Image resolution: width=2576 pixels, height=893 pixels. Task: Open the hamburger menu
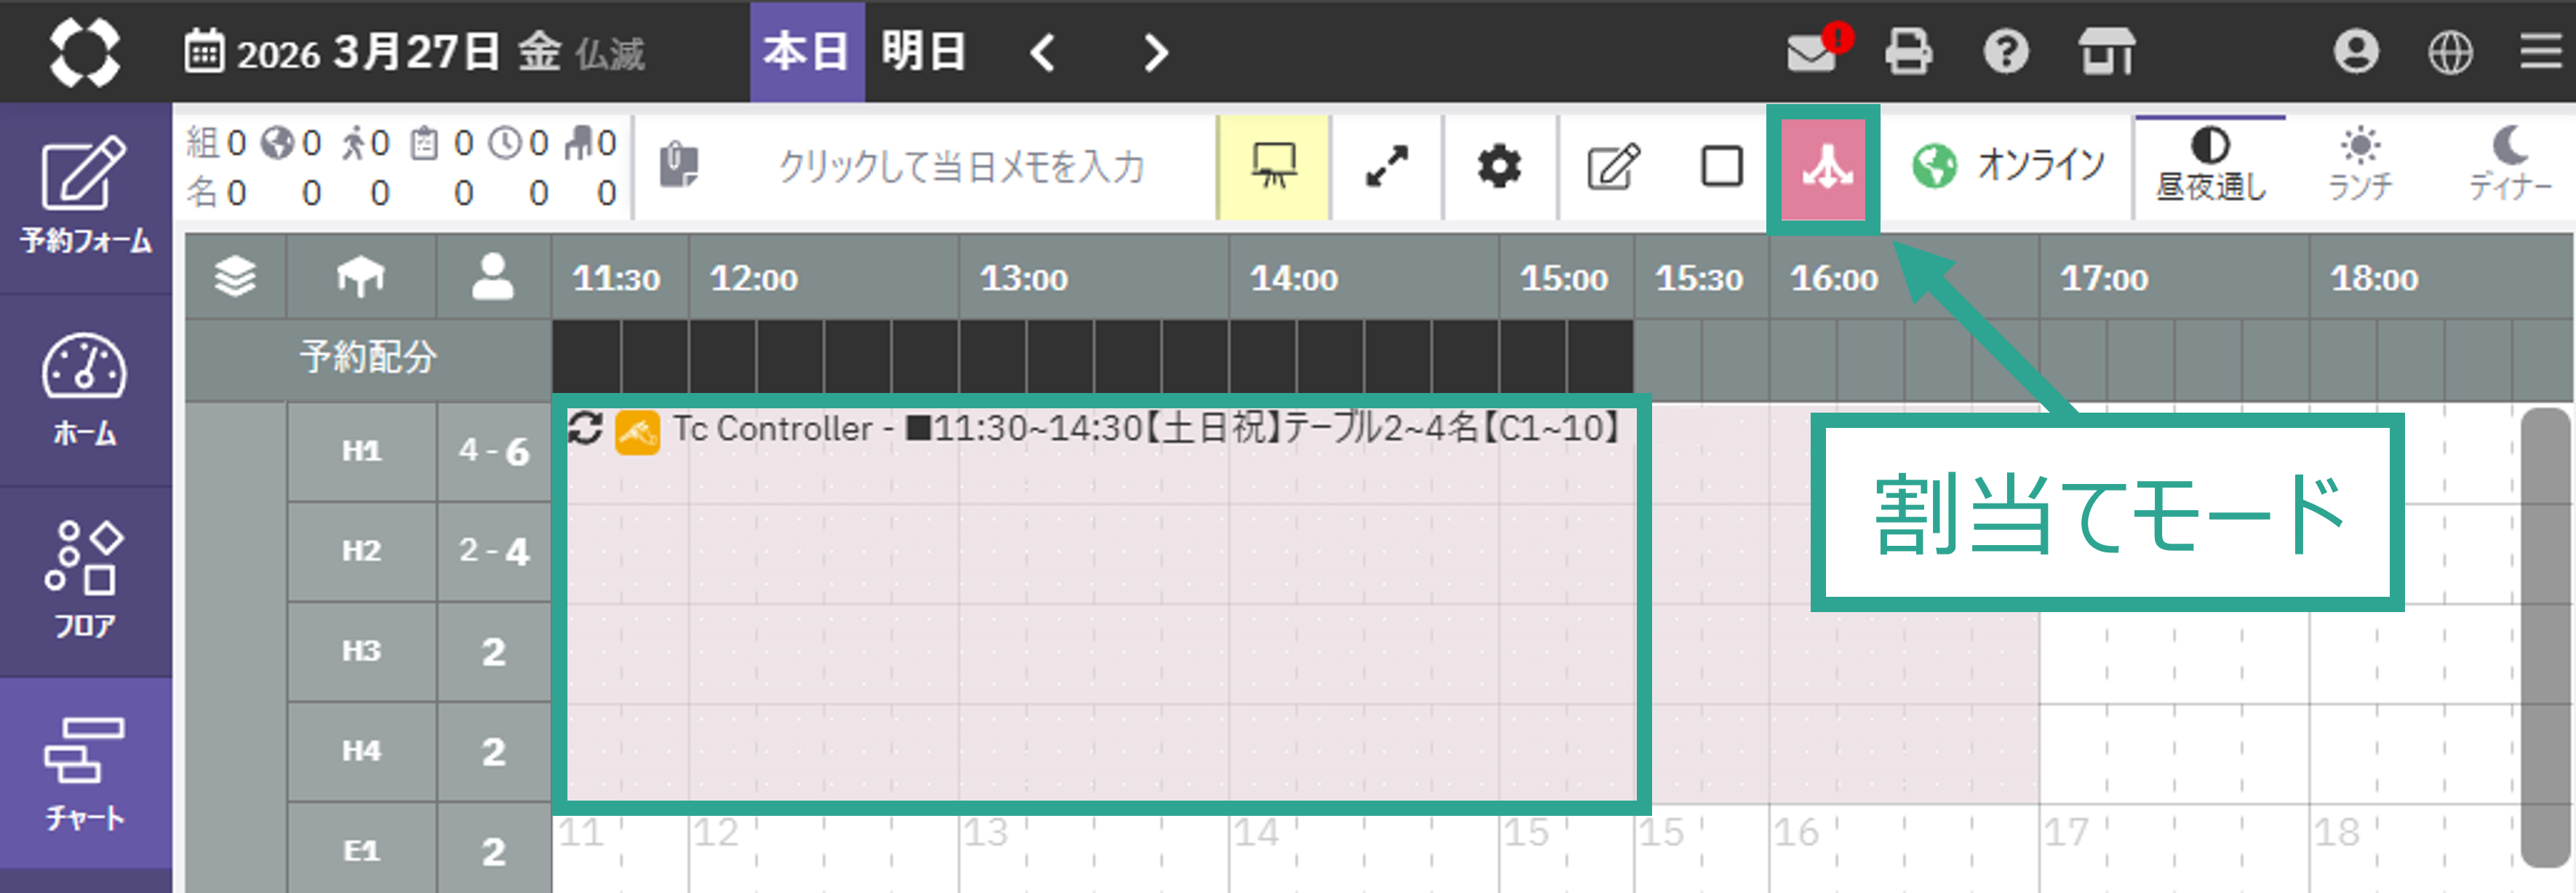2541,52
